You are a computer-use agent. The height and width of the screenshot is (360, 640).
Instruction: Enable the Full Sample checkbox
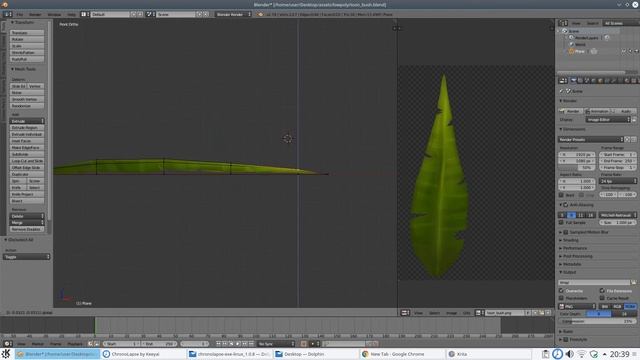(561, 222)
